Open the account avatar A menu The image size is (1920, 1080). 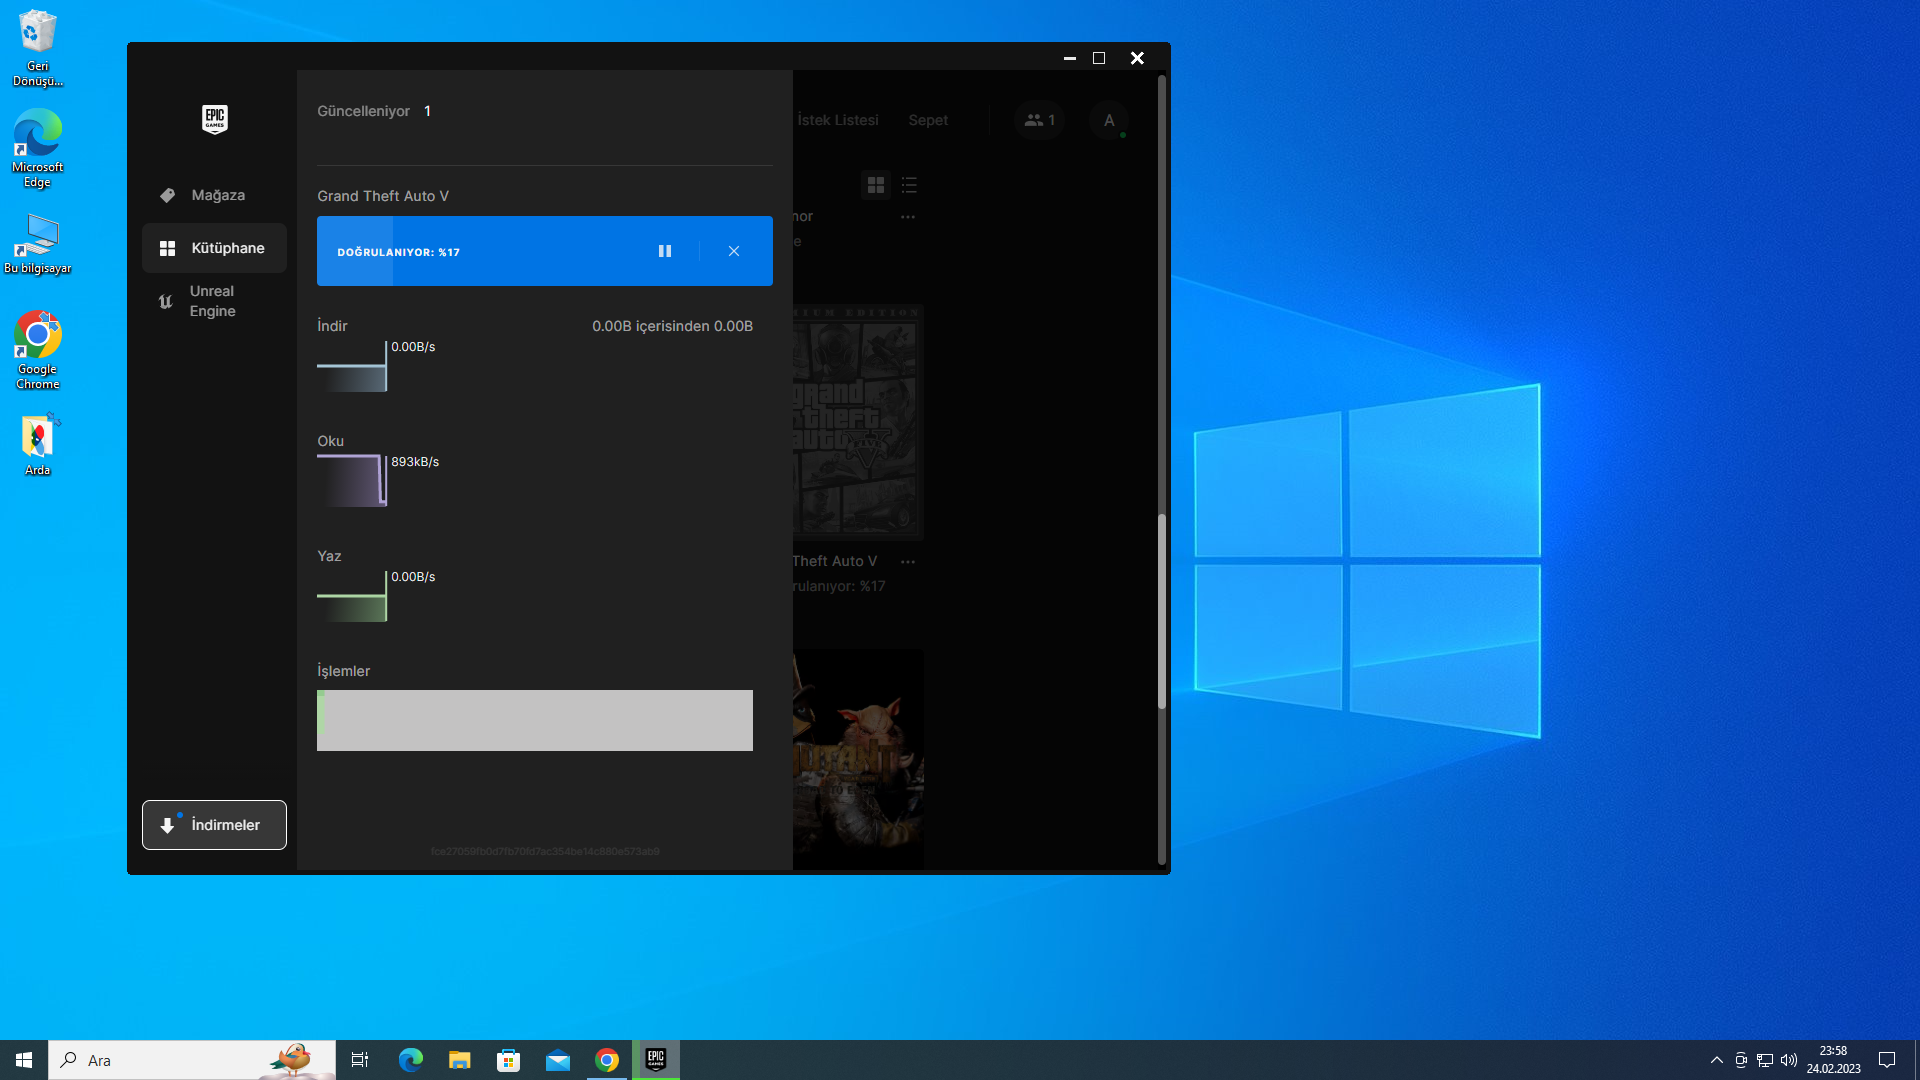tap(1109, 120)
